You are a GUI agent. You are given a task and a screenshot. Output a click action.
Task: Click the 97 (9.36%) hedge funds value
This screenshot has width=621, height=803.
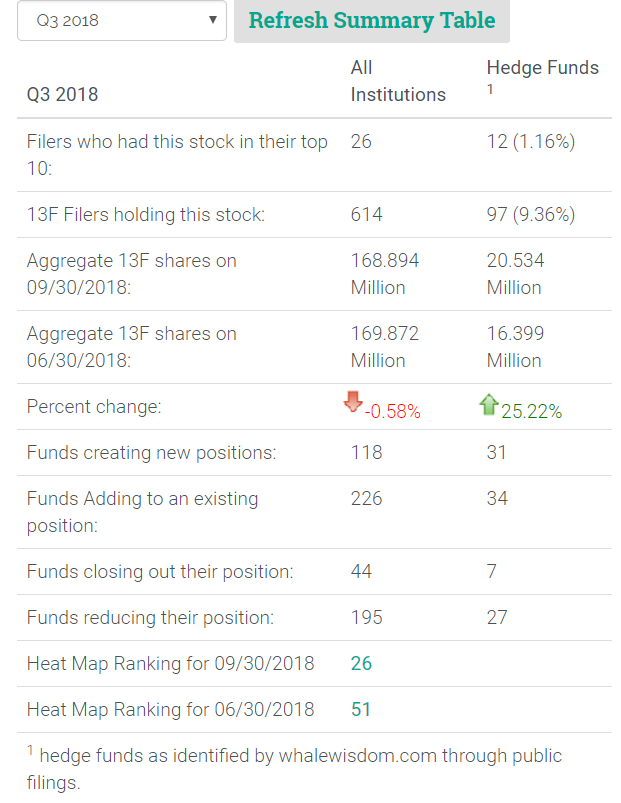point(530,214)
